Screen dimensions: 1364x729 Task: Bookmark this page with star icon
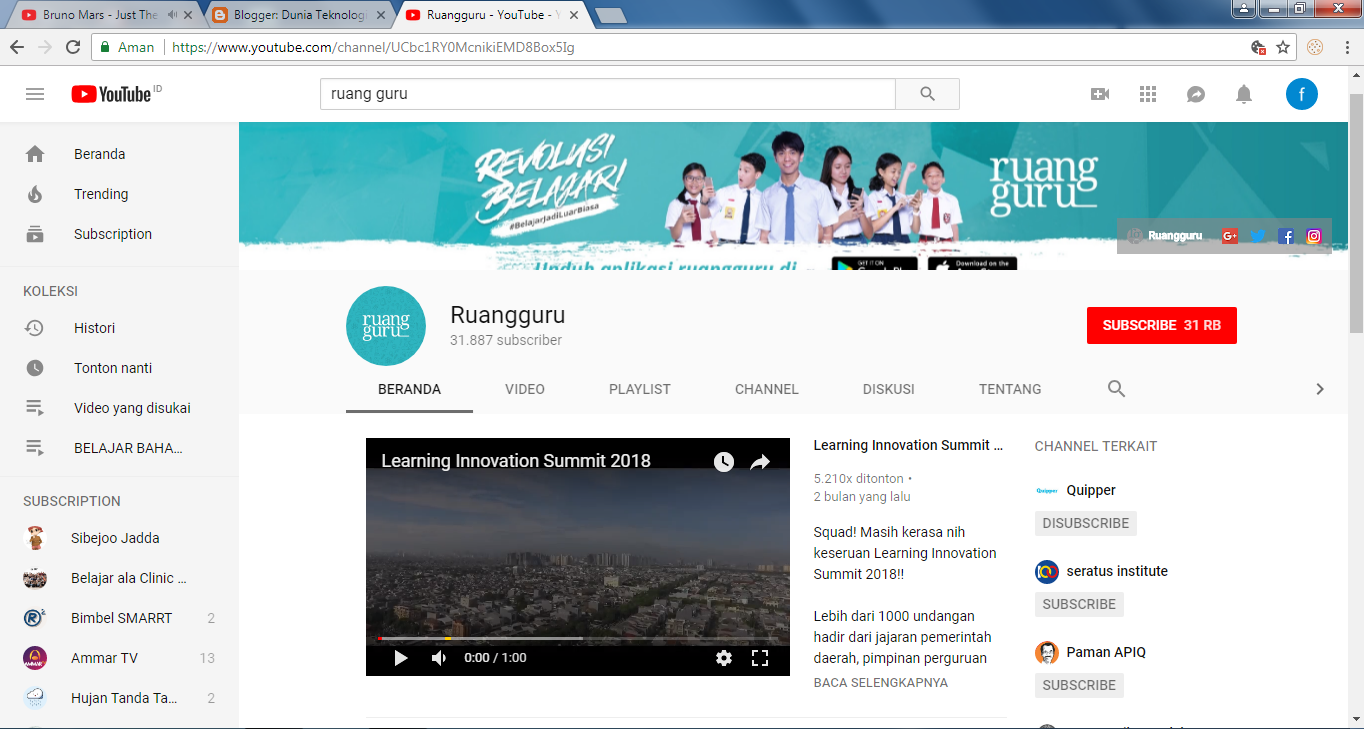point(1283,47)
